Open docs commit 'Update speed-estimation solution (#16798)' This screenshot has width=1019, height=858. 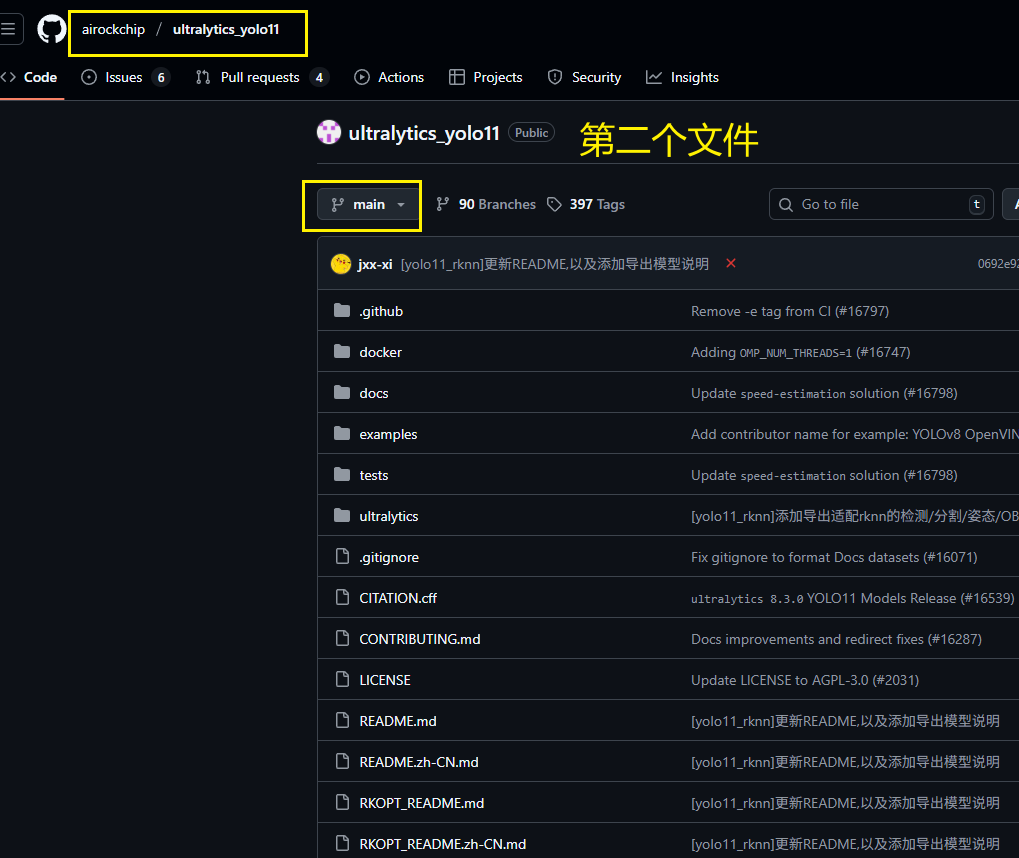point(824,393)
